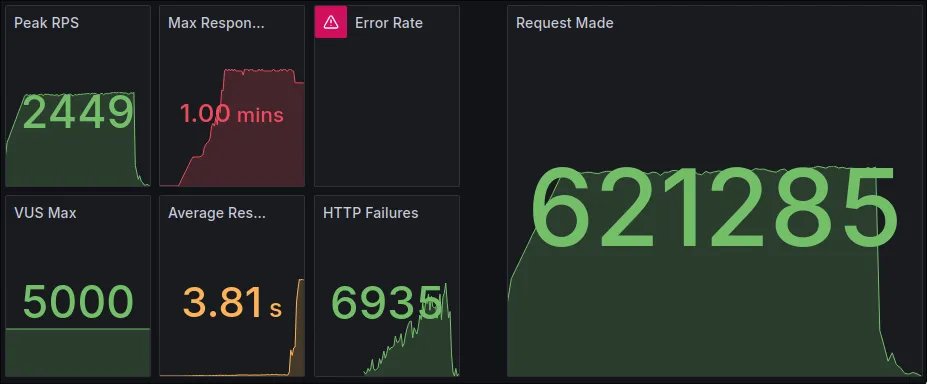Open the Peak RPS panel title
Viewport: 927px width, 384px height.
(x=46, y=23)
